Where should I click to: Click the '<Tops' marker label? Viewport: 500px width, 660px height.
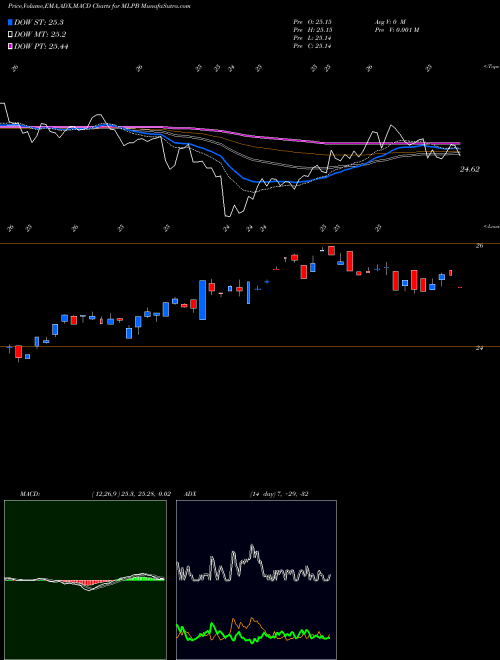[x=491, y=67]
